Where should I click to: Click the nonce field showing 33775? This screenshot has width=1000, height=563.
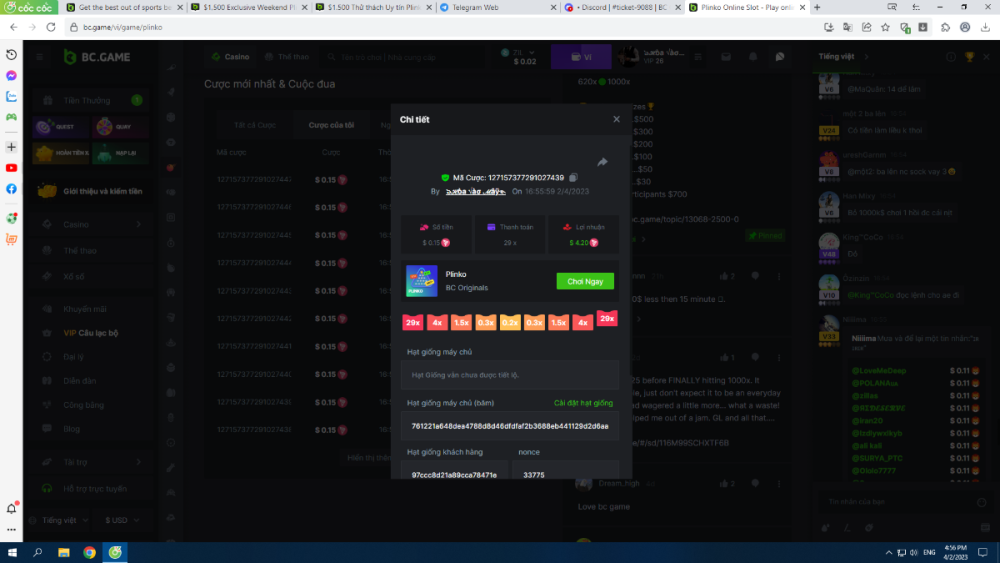click(x=565, y=475)
